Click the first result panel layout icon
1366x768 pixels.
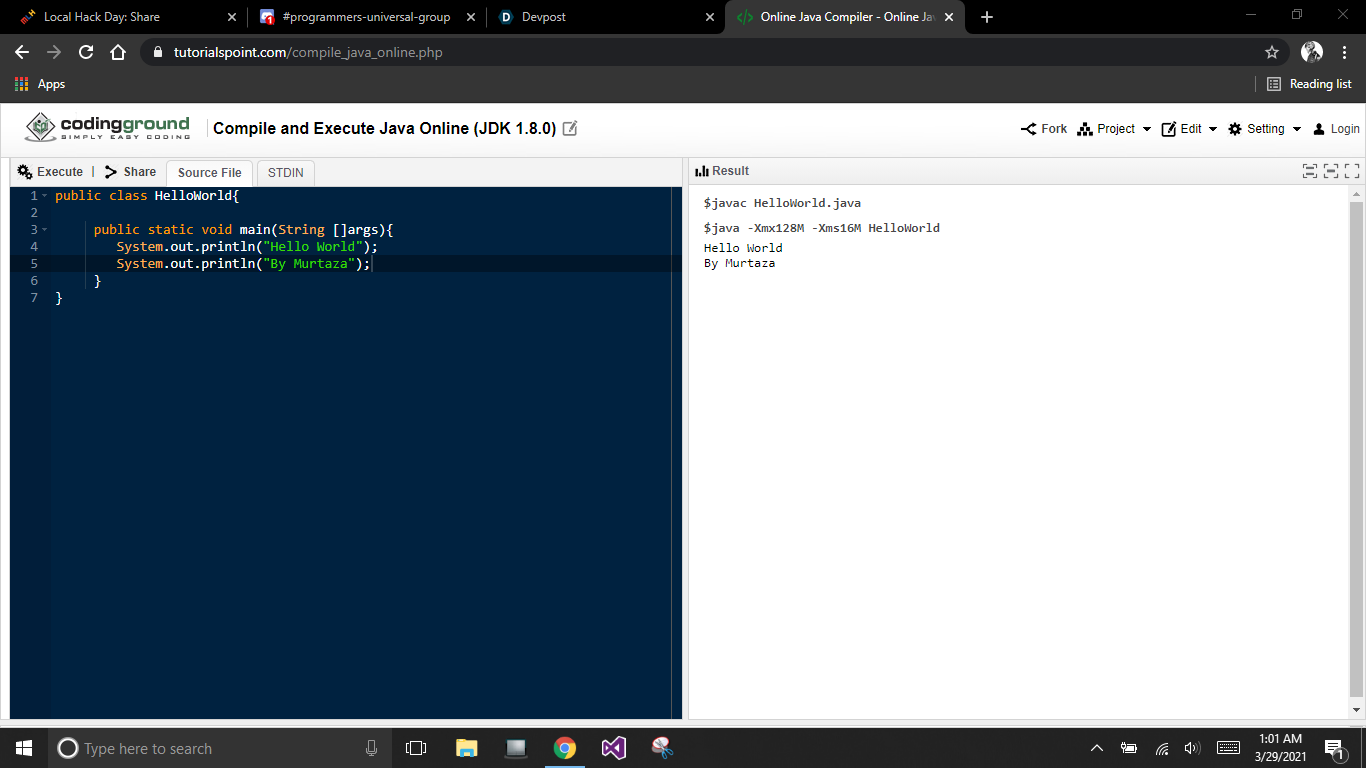point(1310,172)
